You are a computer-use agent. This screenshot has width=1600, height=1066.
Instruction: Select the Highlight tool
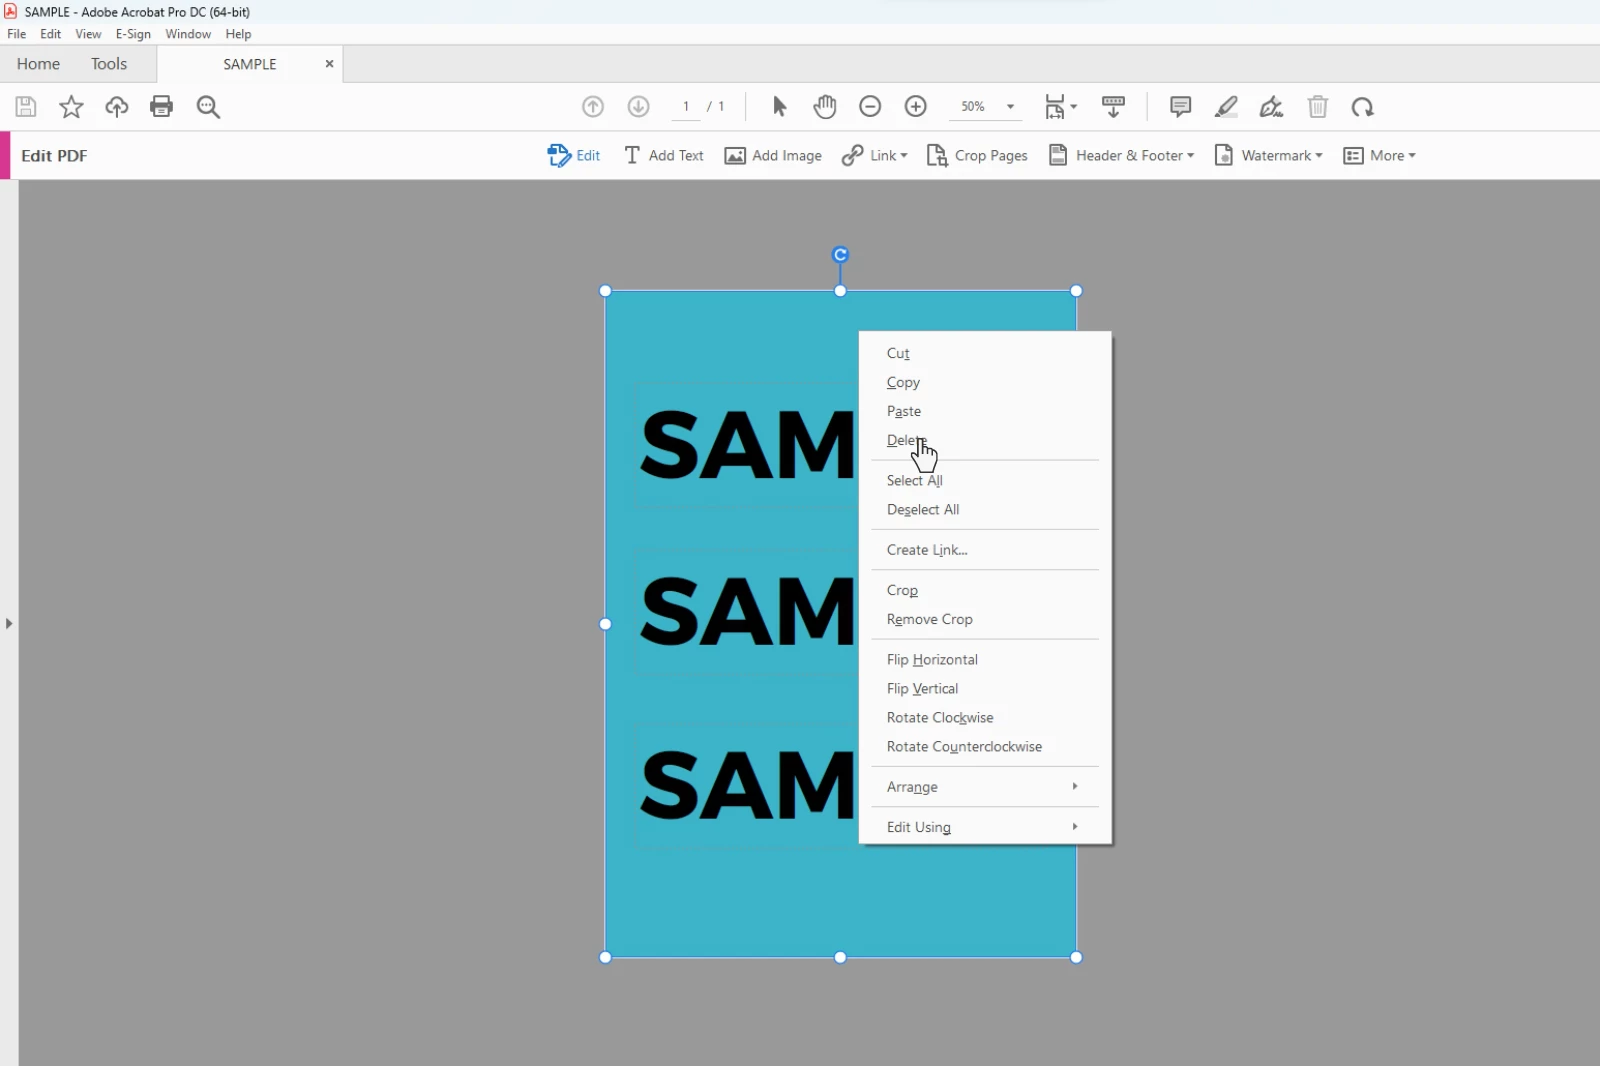1225,107
